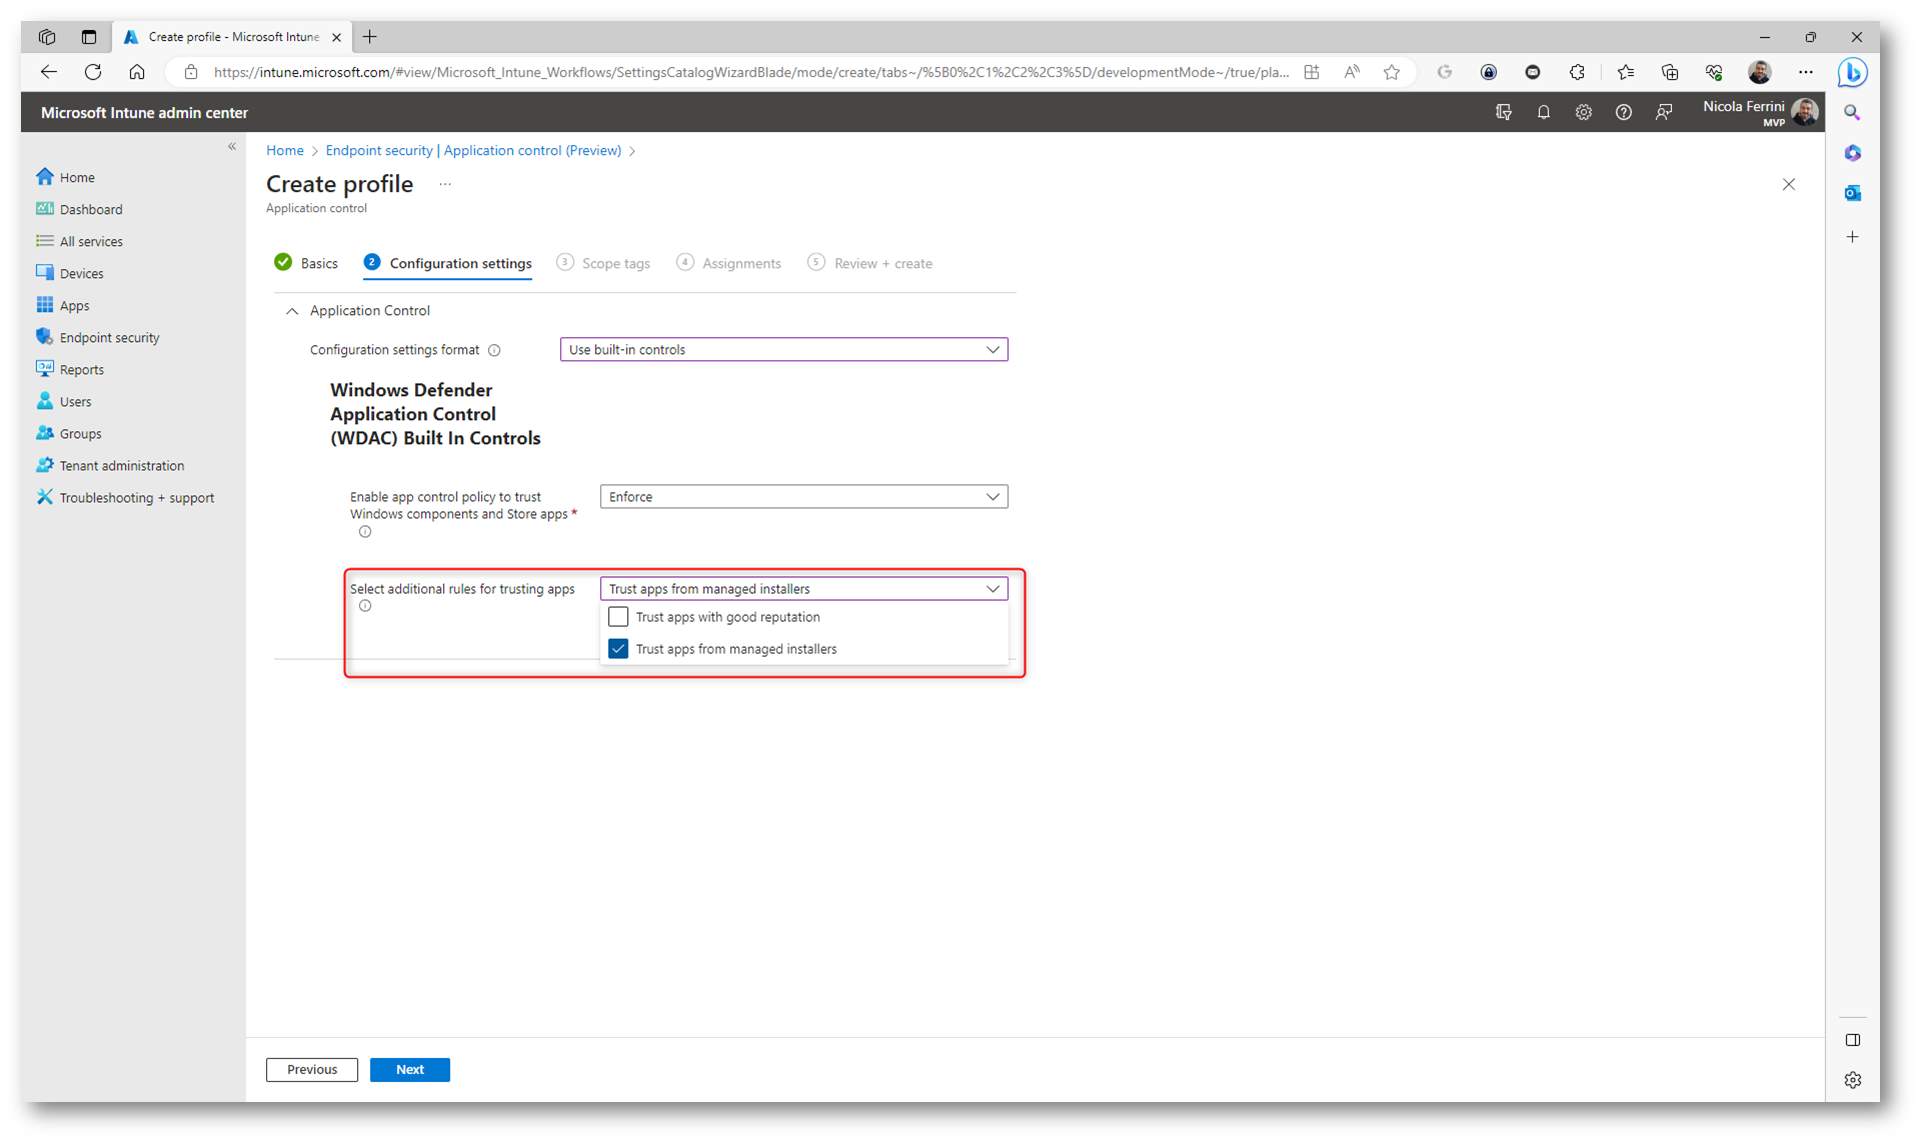Show info for Enable app control policy
The image size is (1922, 1144).
pyautogui.click(x=365, y=532)
